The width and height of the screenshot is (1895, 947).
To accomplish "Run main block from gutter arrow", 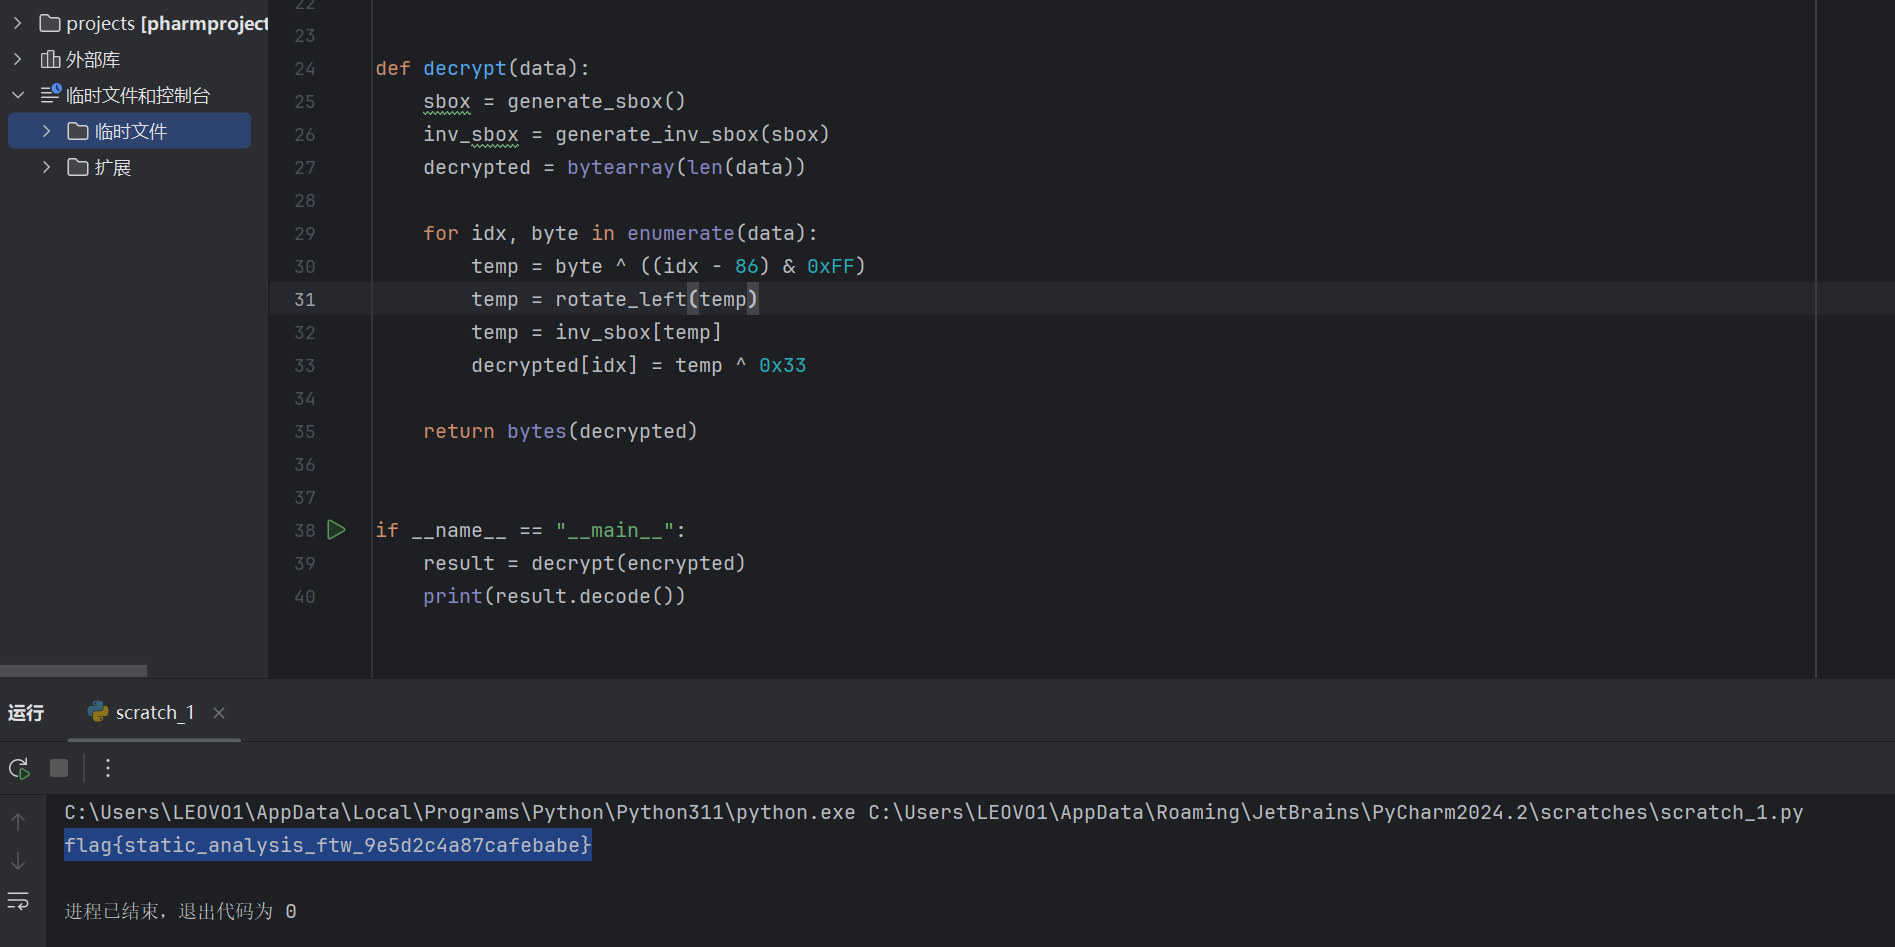I will tap(337, 530).
